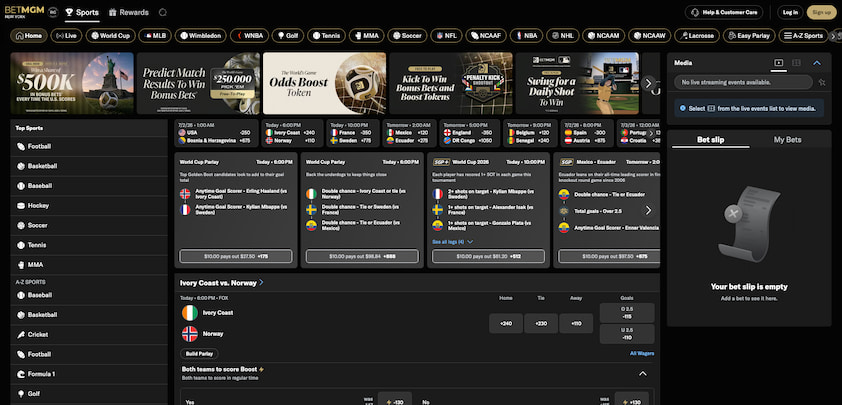Open the $500K bonus bets promo banner

72,83
